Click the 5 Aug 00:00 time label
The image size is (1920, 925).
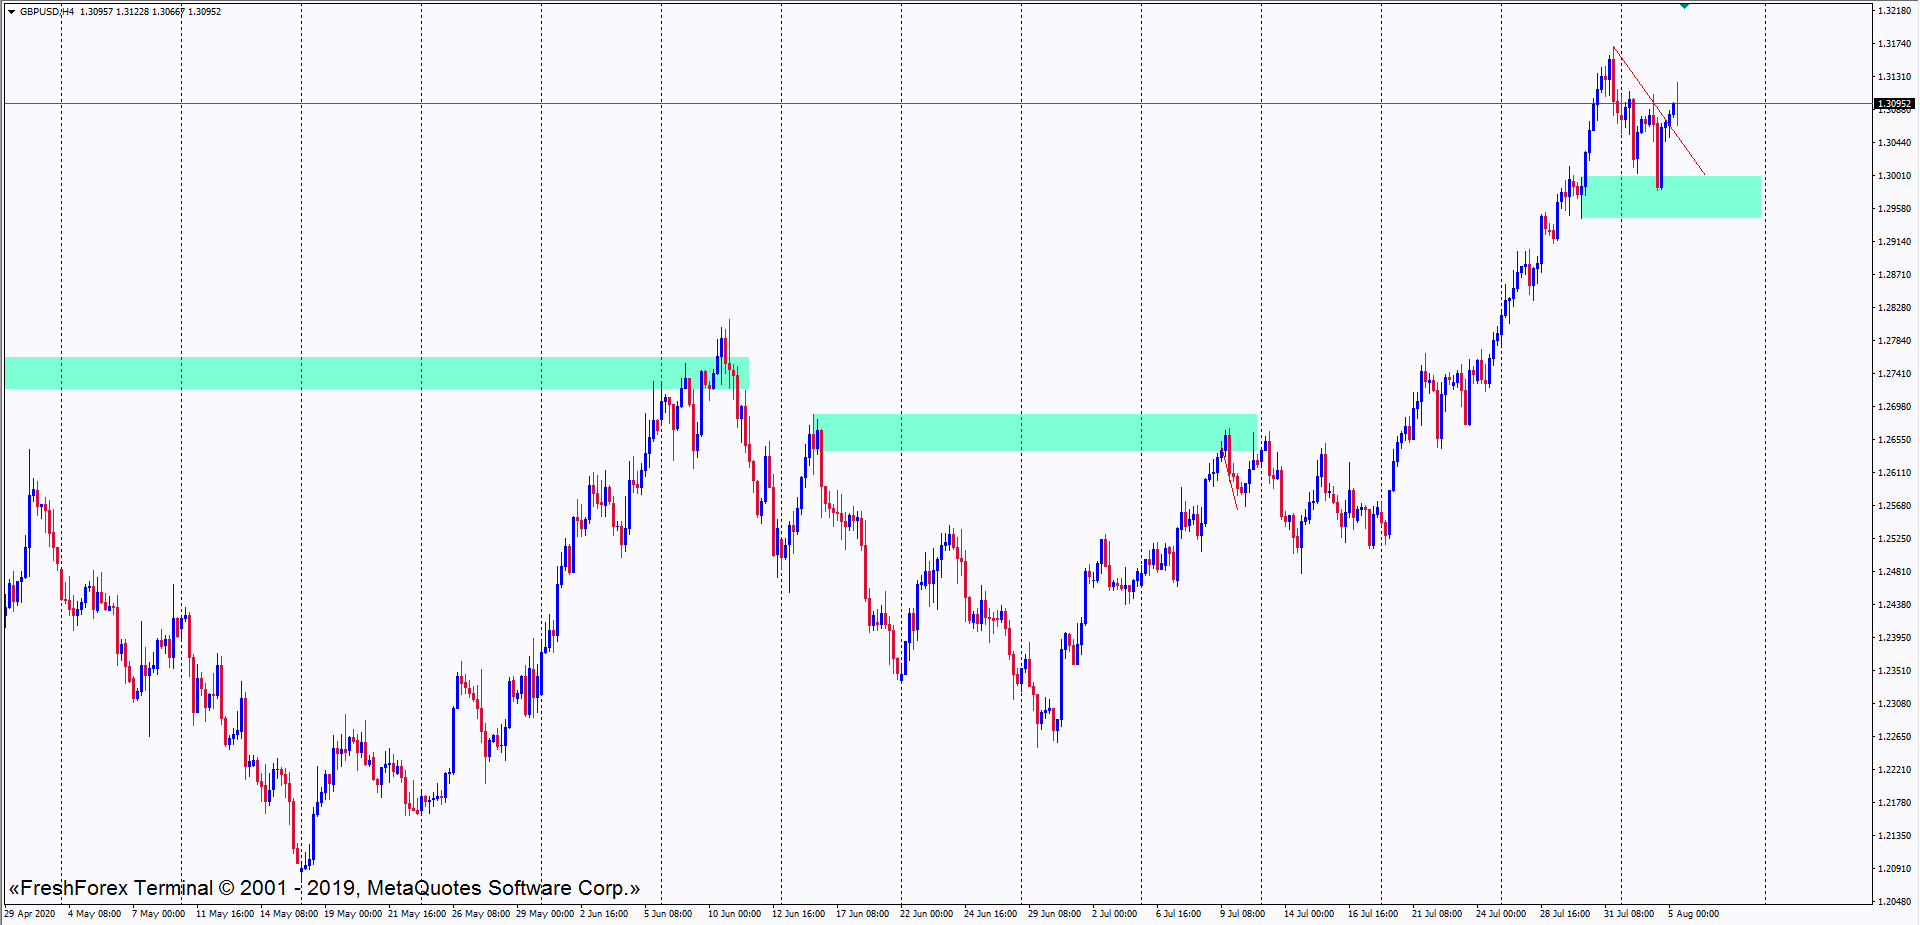[x=1693, y=913]
